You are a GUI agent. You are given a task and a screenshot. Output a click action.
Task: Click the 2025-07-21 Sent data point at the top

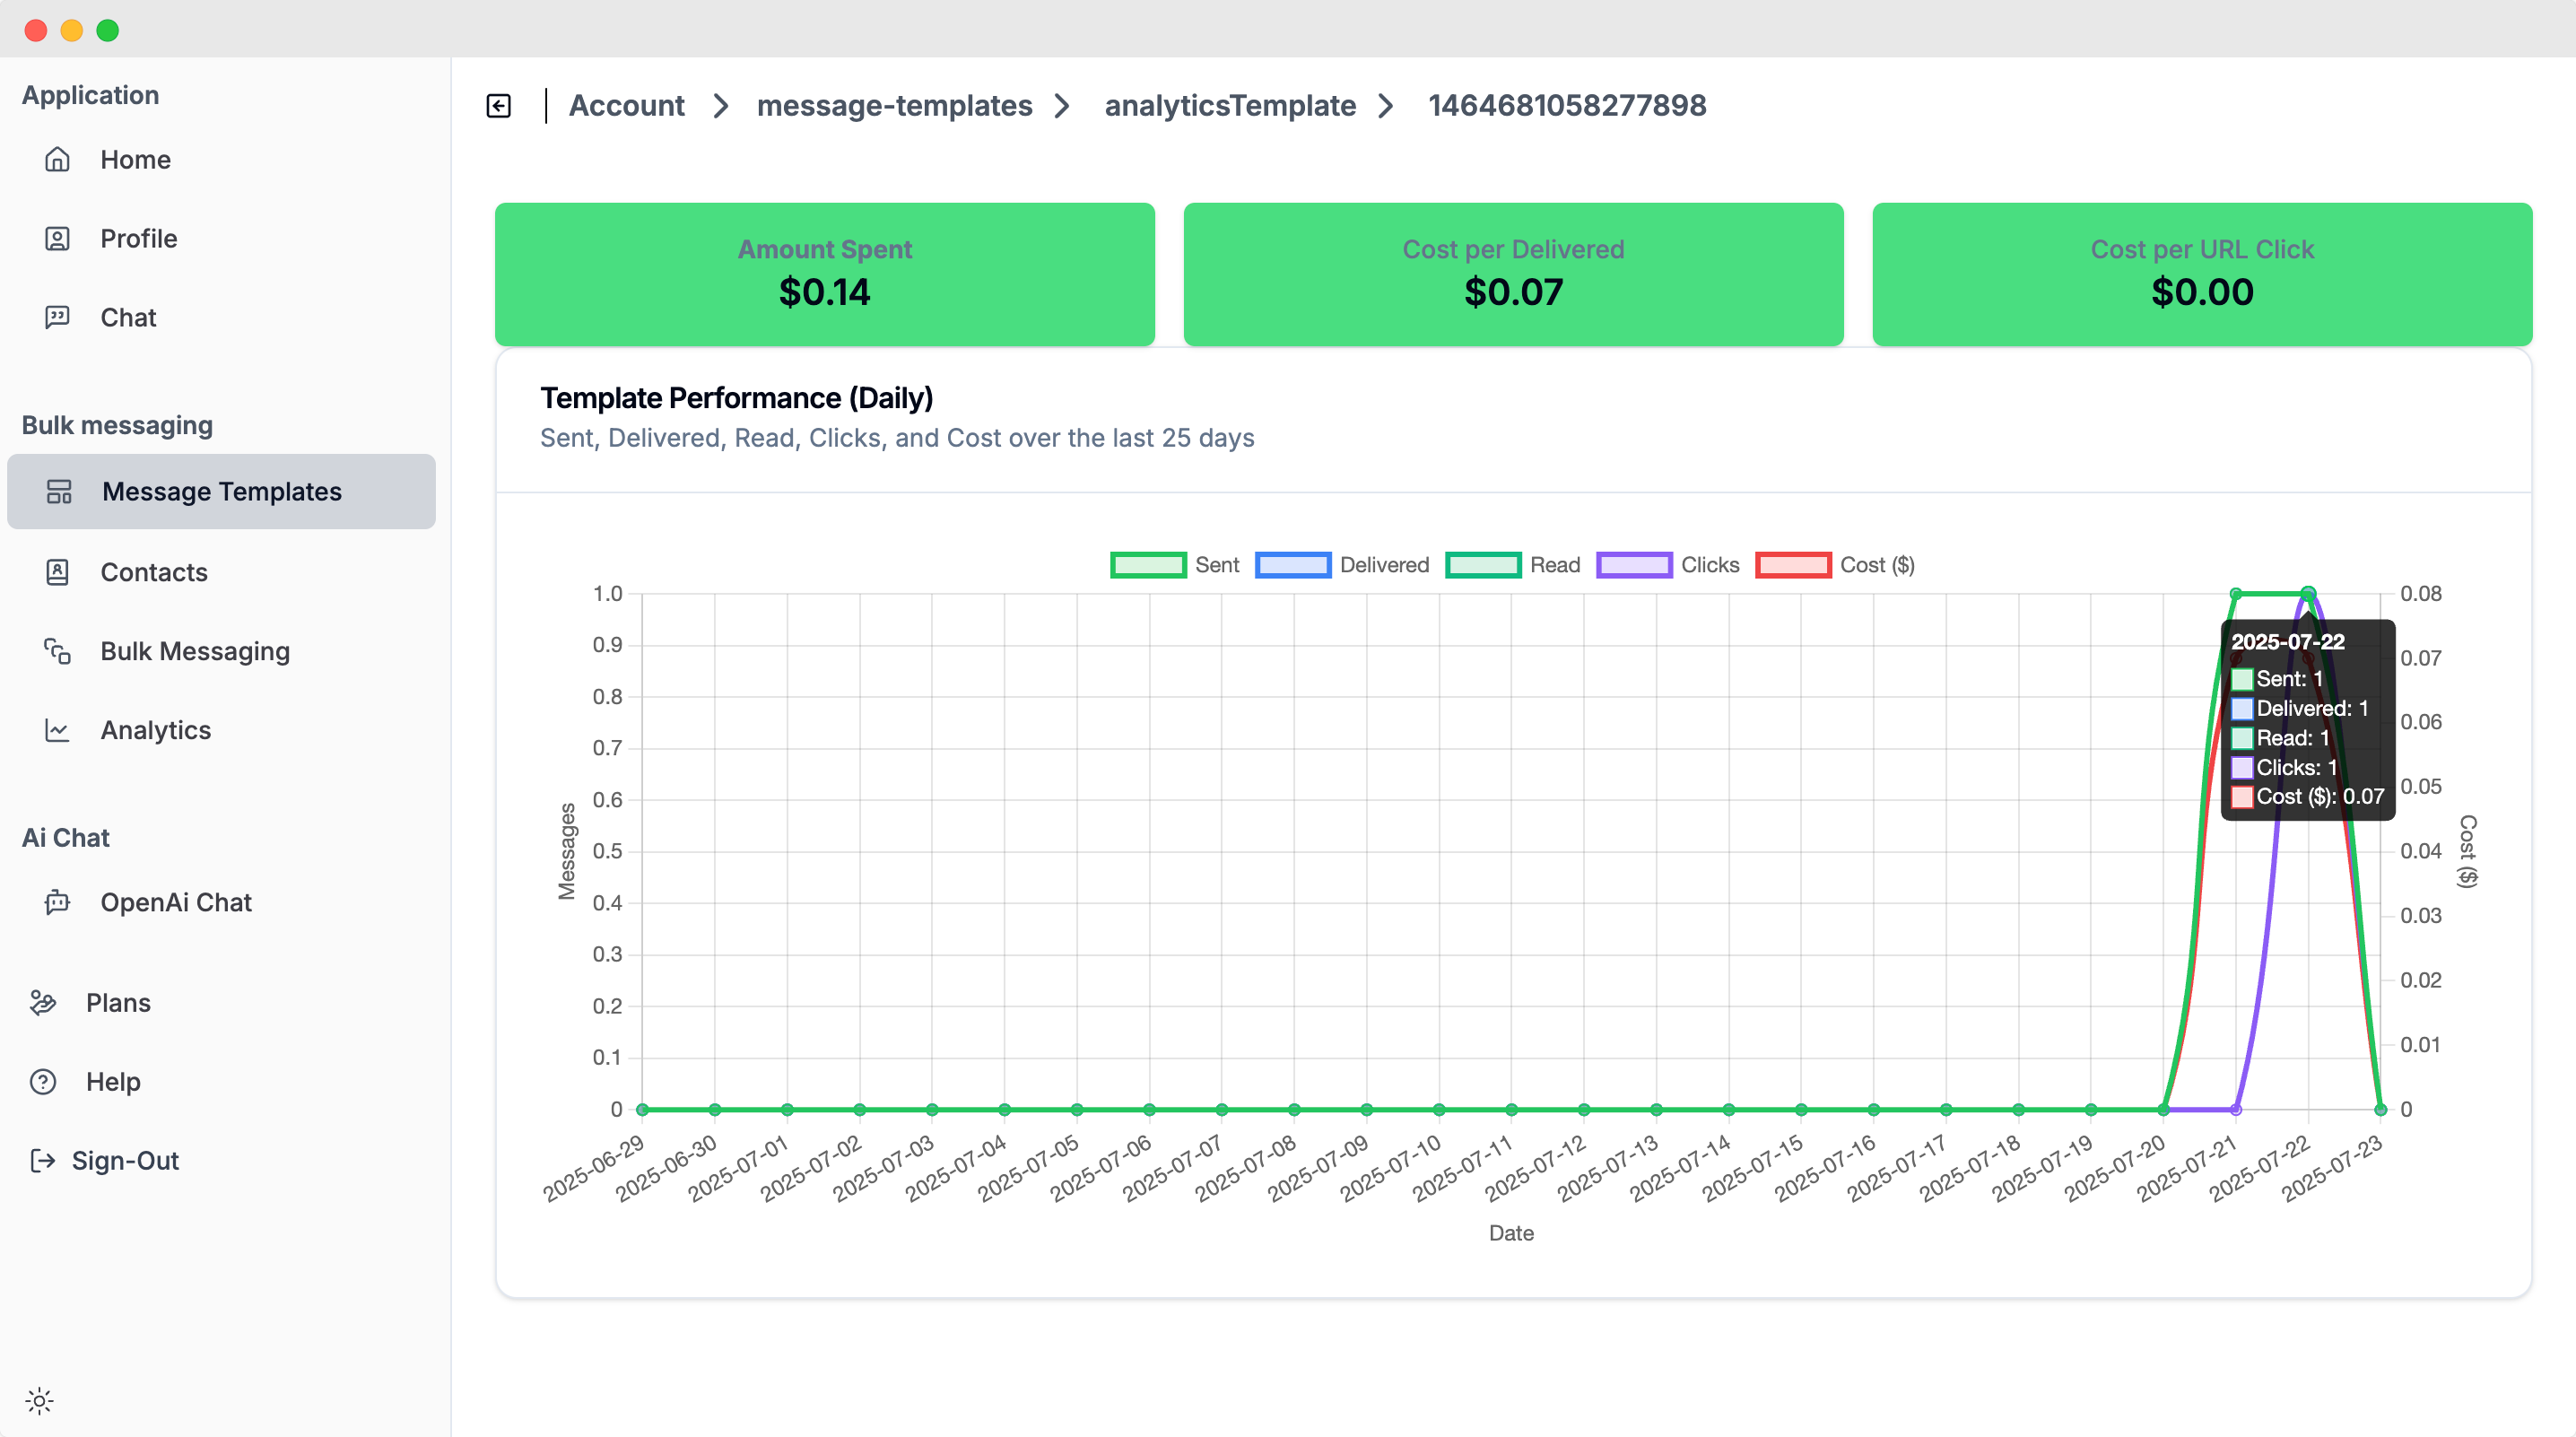(2236, 594)
